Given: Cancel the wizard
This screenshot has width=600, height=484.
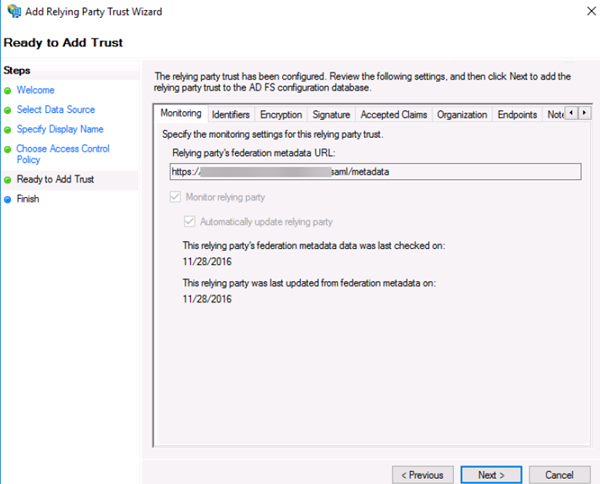Looking at the screenshot, I should 559,475.
